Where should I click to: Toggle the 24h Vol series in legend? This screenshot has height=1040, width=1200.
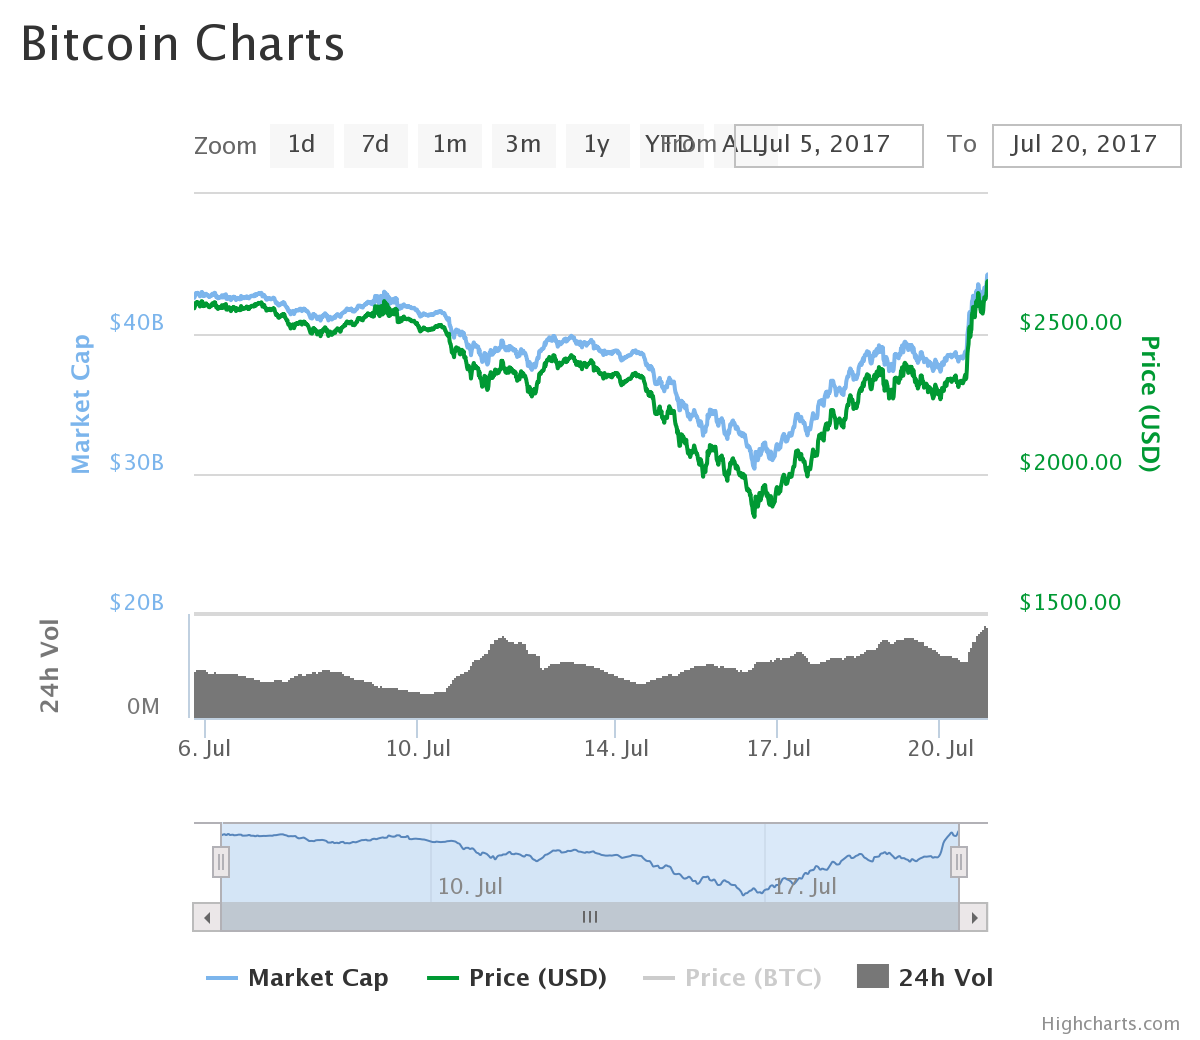925,977
